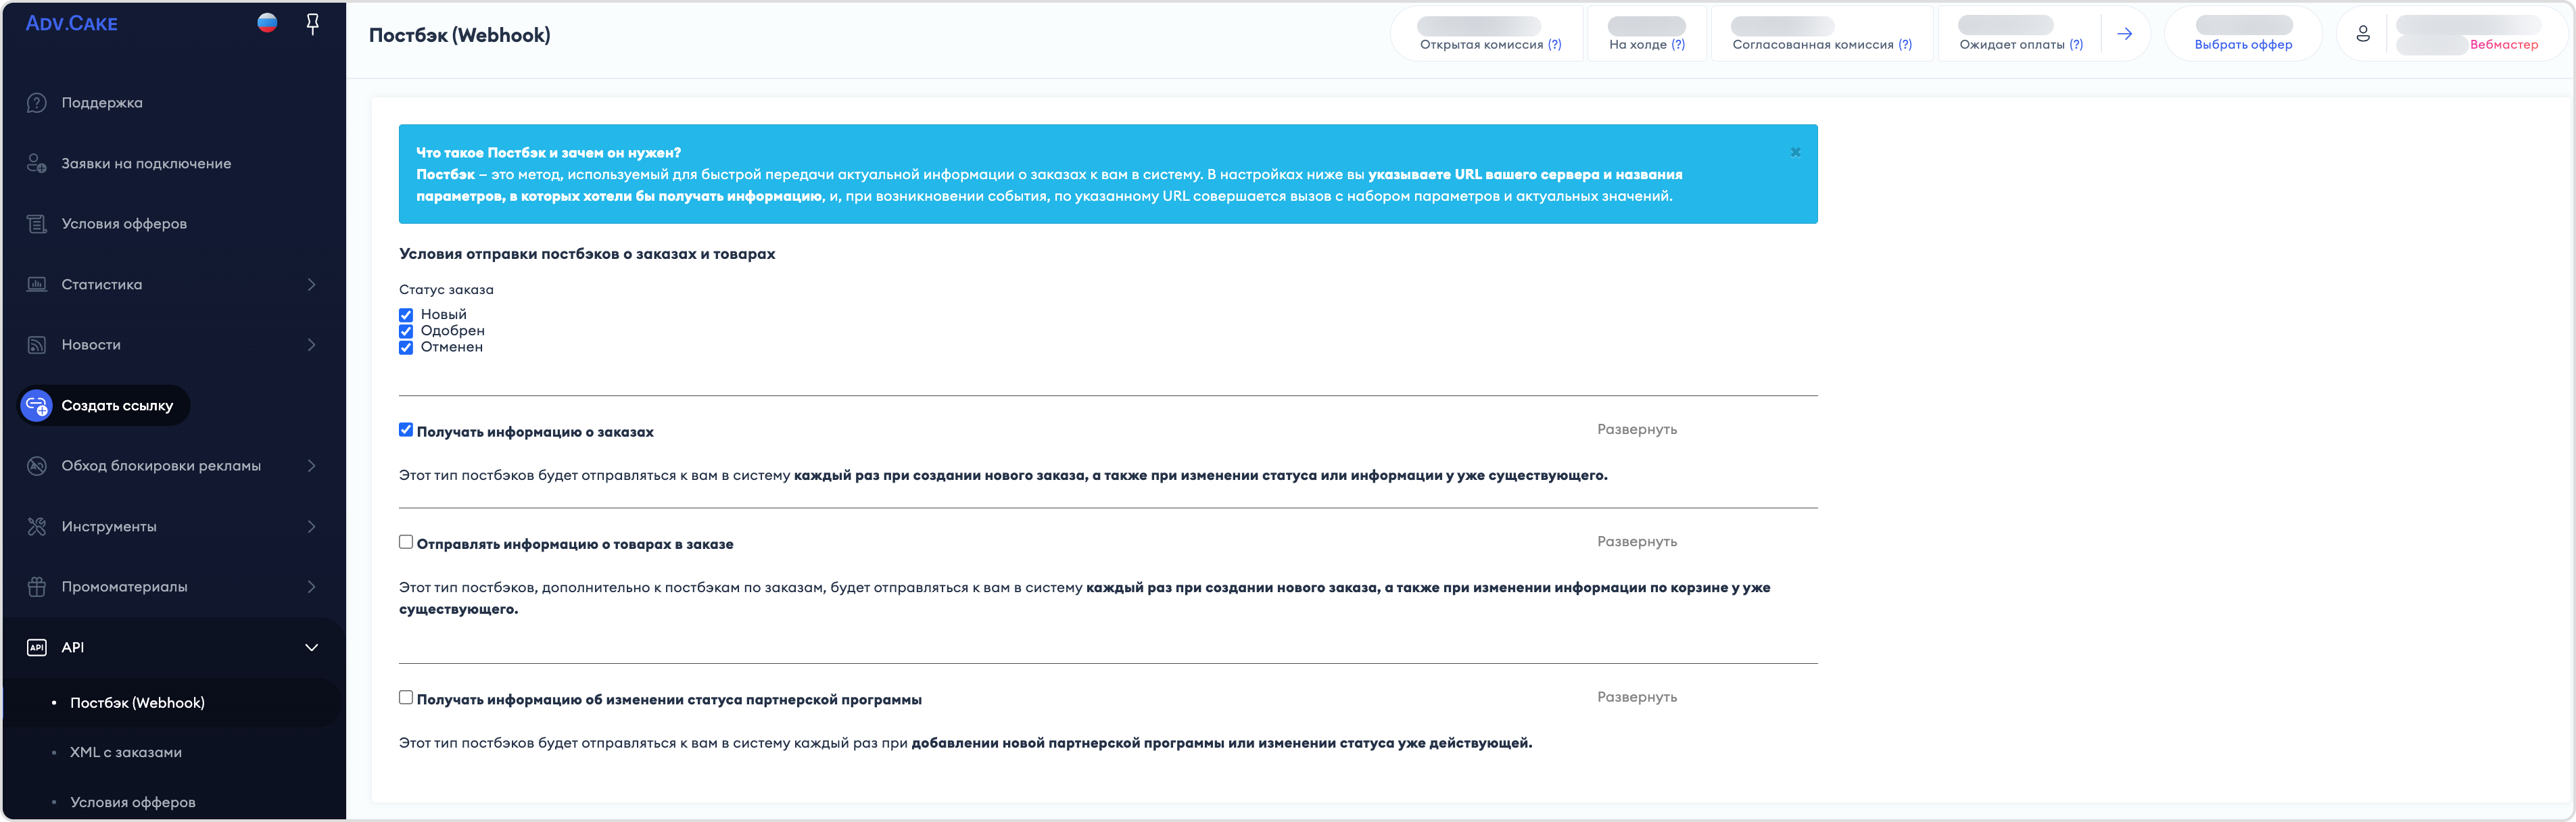Click the Условия офферов list icon
Screen dimensions: 2576x822
click(37, 224)
